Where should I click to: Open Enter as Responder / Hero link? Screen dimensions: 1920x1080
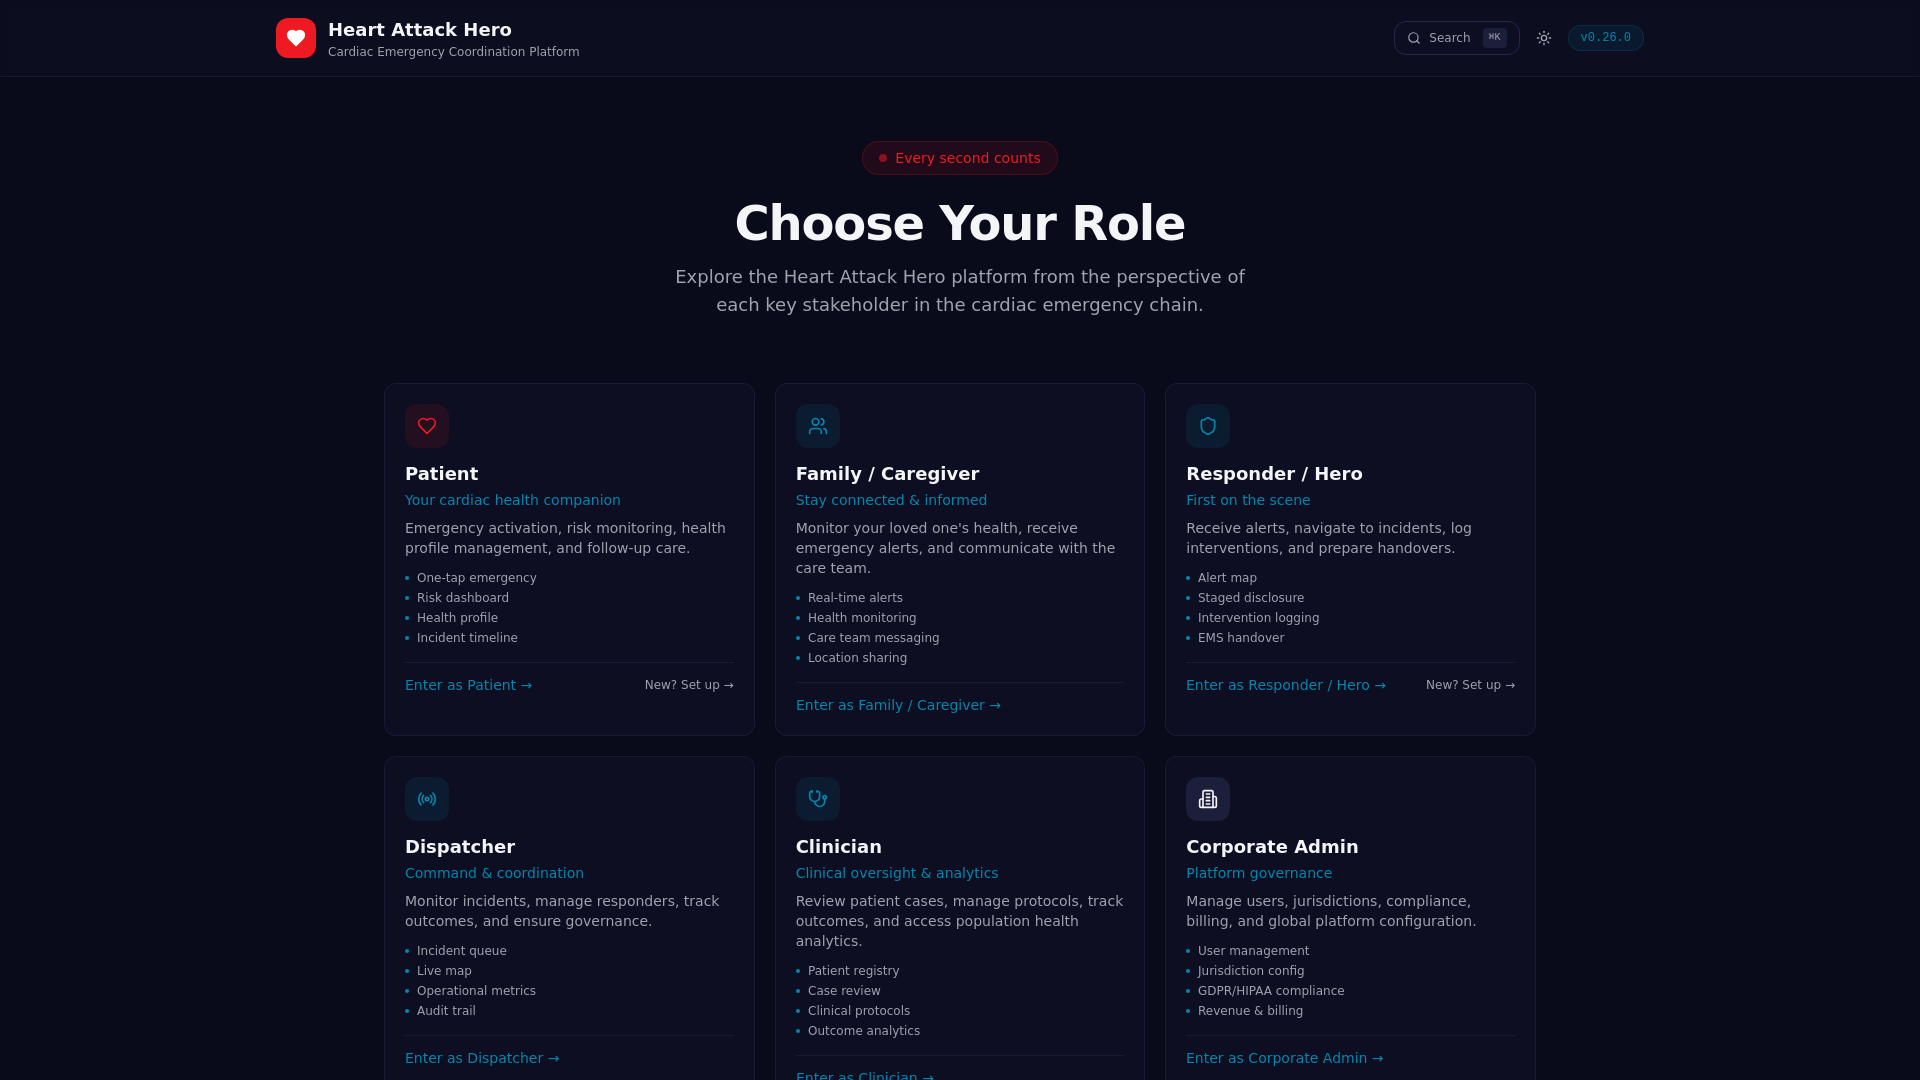point(1285,685)
